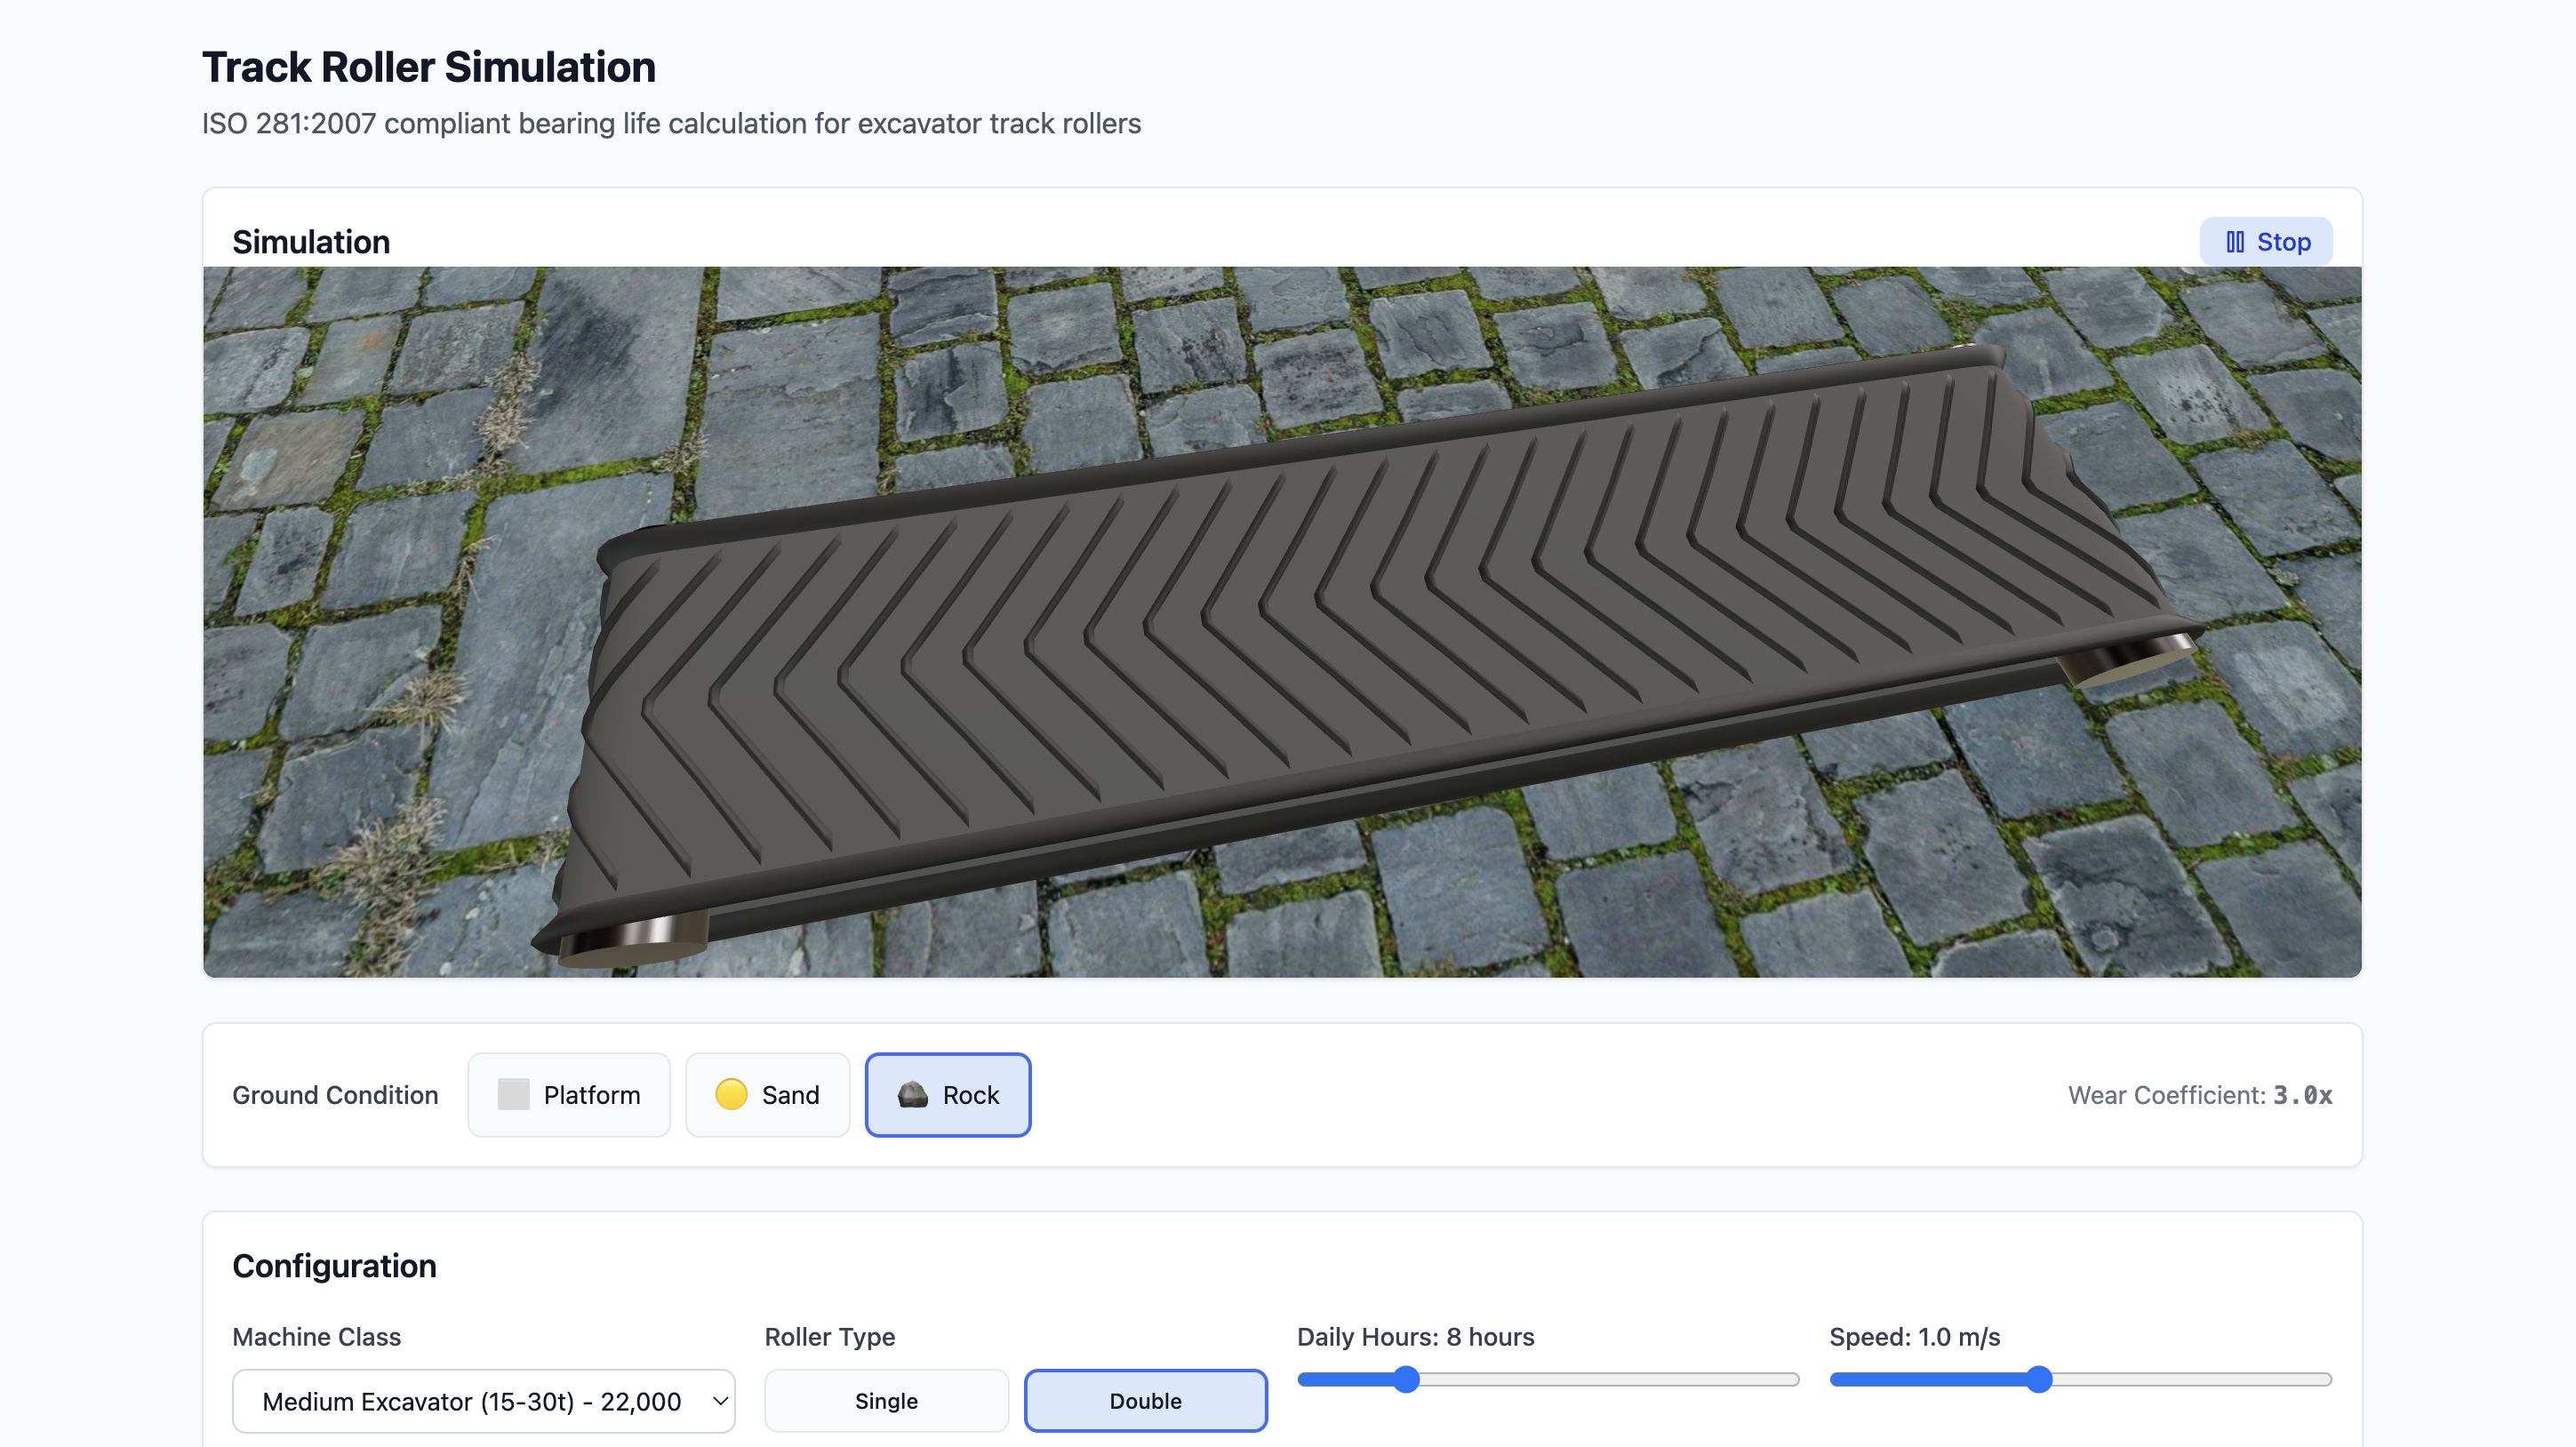Screen dimensions: 2576x1447
Task: Click the Rock stone icon
Action: pos(912,1094)
